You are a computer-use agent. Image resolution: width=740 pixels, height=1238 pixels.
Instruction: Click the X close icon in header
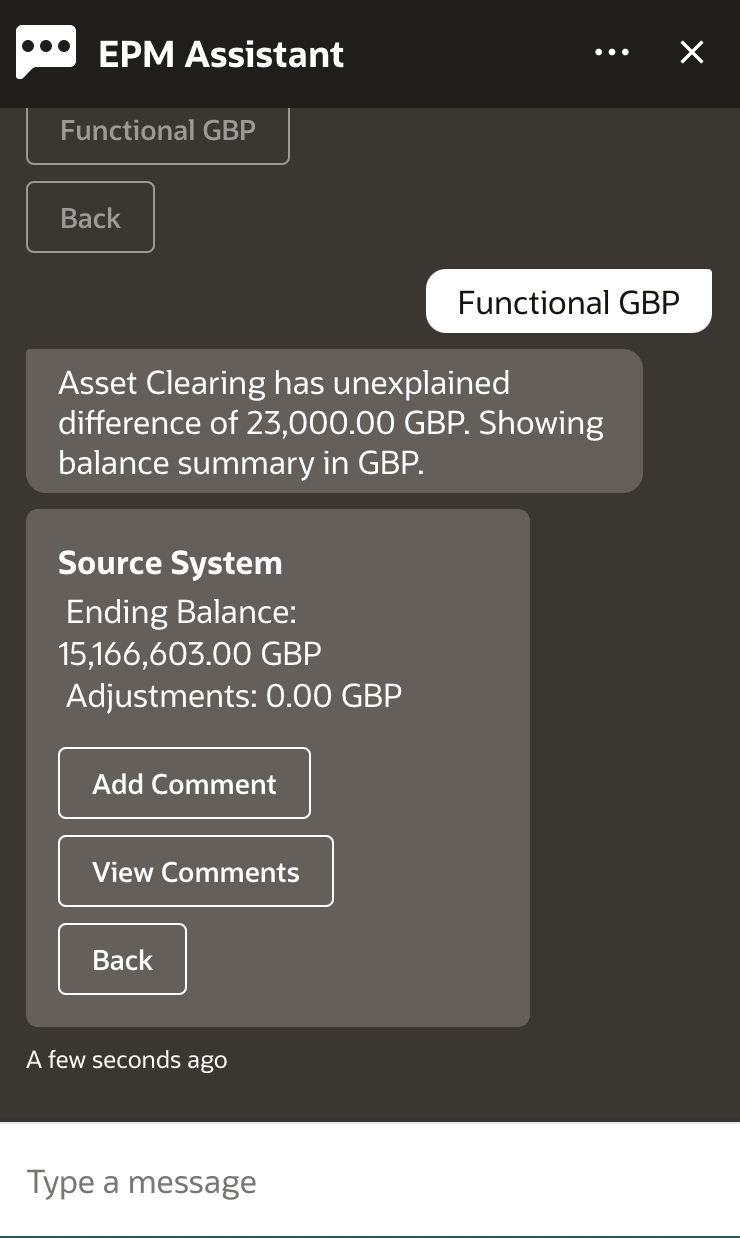(691, 53)
